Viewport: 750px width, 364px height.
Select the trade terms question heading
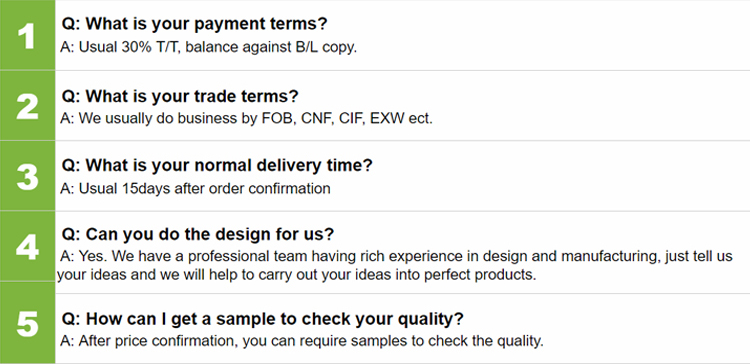point(180,96)
